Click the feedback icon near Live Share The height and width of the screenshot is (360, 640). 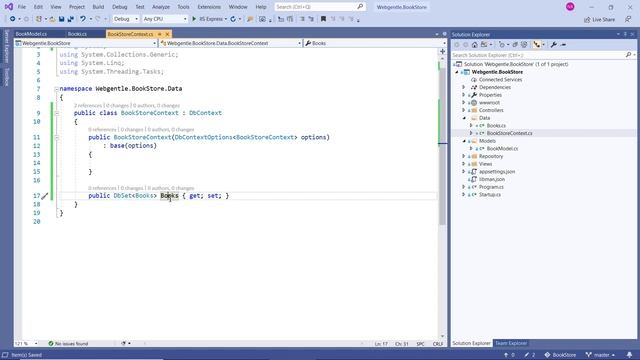[628, 19]
